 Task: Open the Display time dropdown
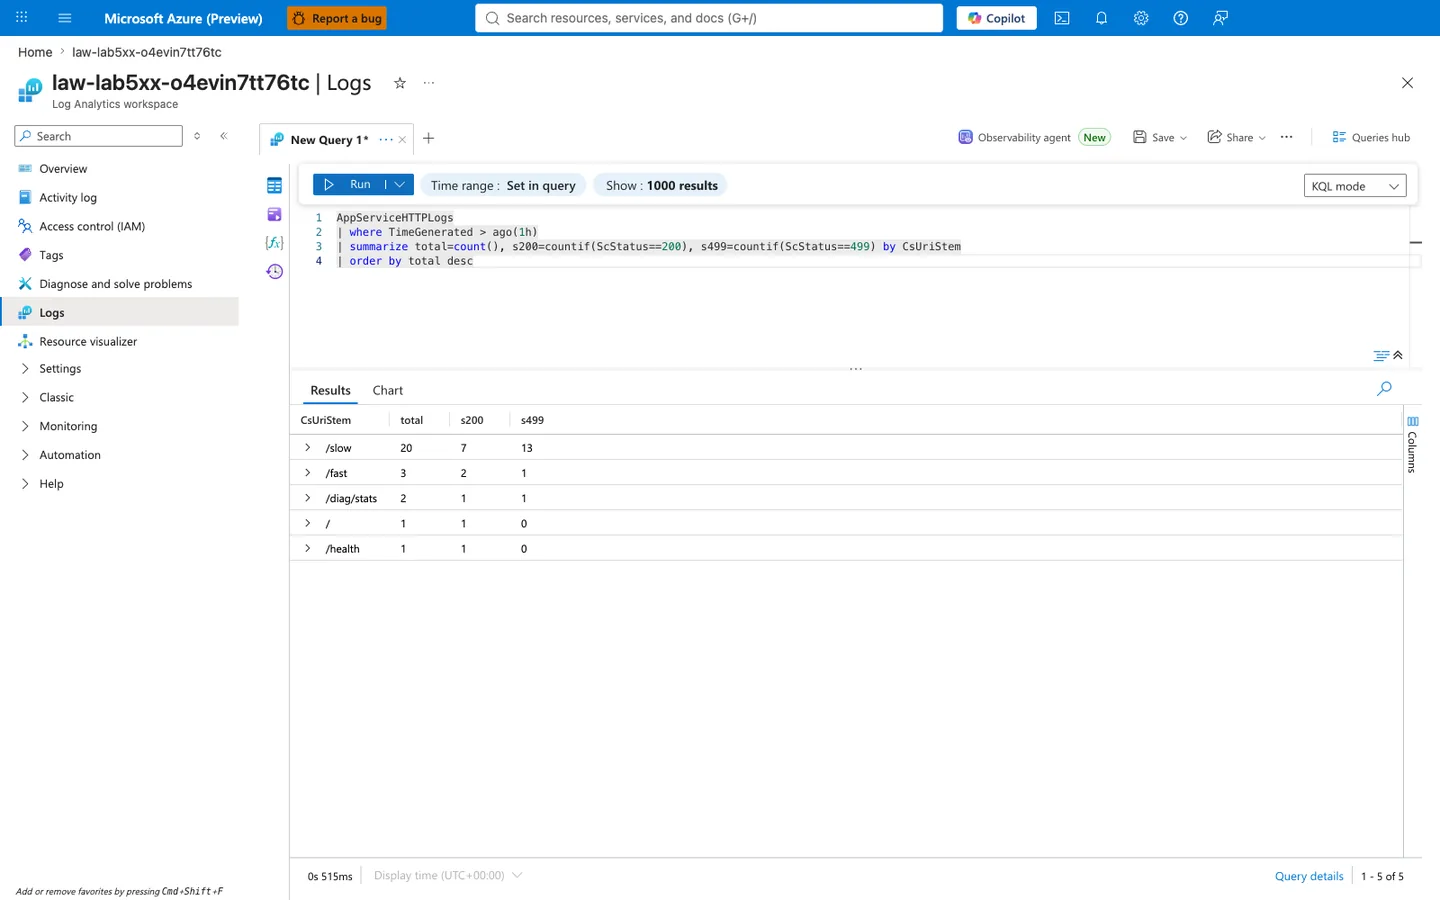448,876
